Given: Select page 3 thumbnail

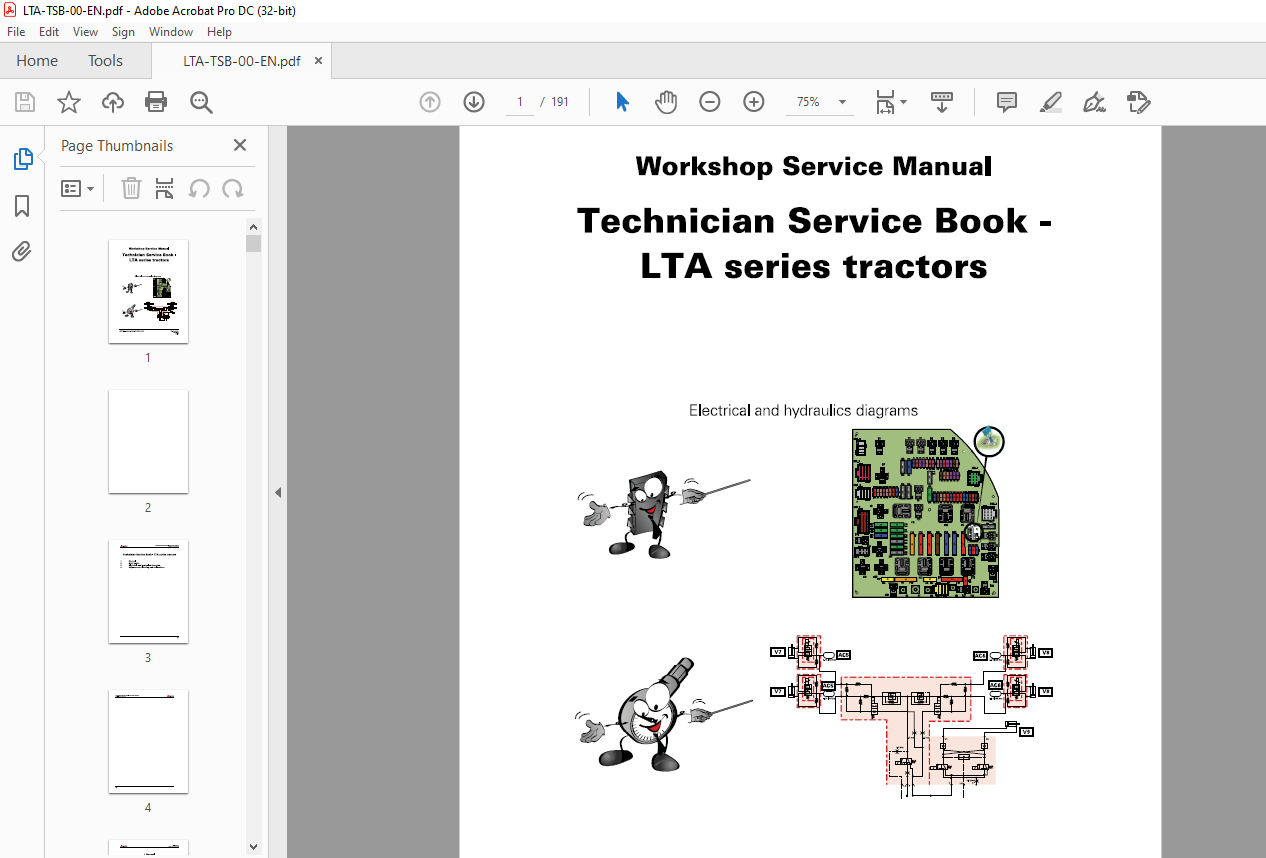Looking at the screenshot, I should click(x=148, y=591).
